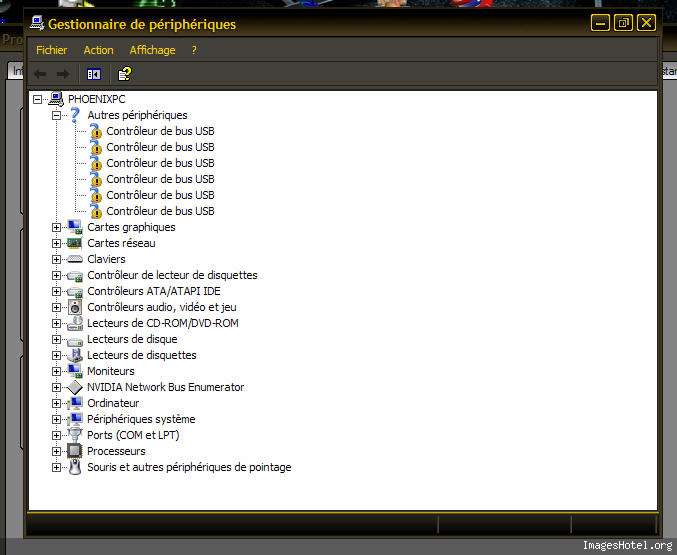The image size is (677, 555).
Task: Select the Ordinateur computer icon
Action: (x=75, y=403)
